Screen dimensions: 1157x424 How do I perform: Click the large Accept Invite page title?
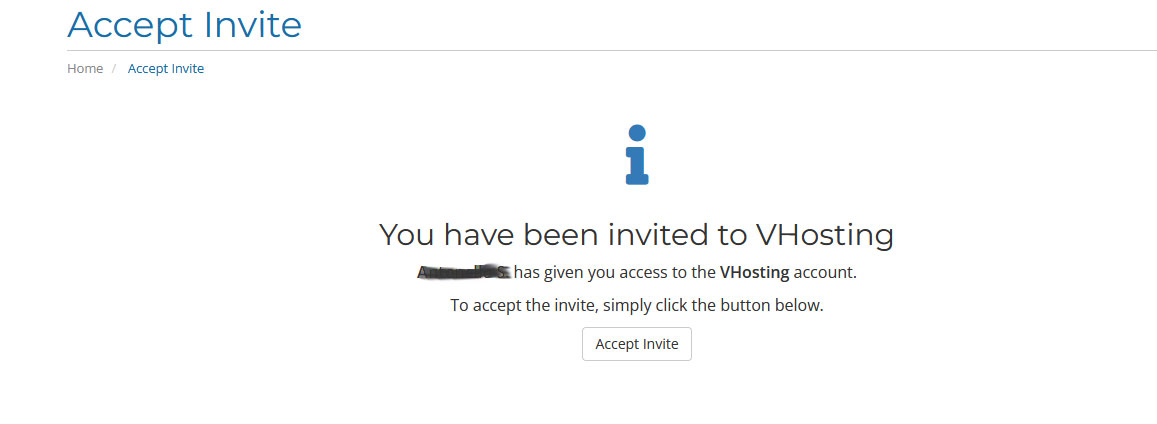184,24
